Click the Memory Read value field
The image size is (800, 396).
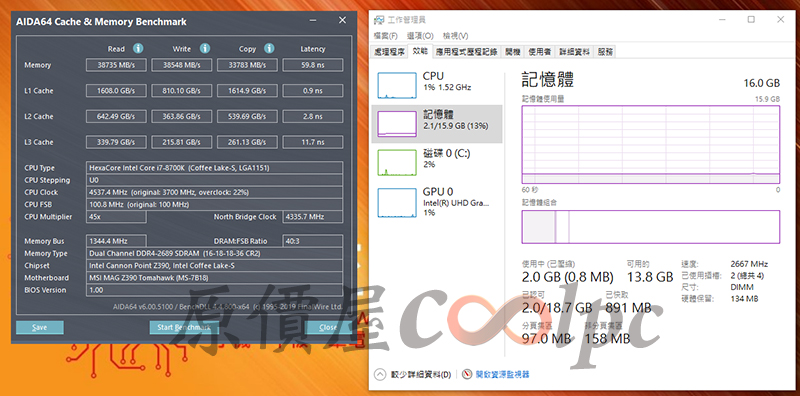[x=116, y=65]
